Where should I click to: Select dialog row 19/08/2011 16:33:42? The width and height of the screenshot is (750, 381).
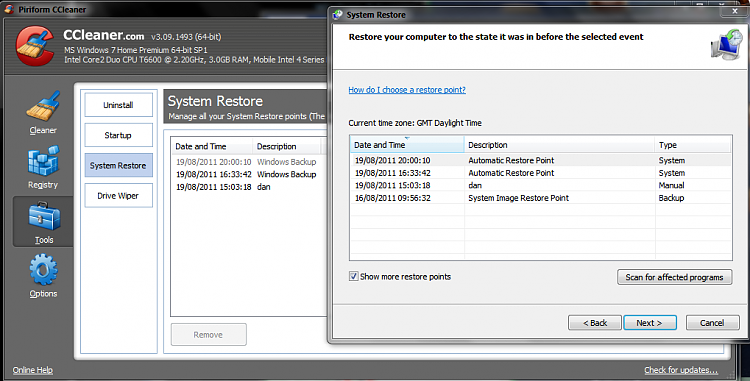540,173
